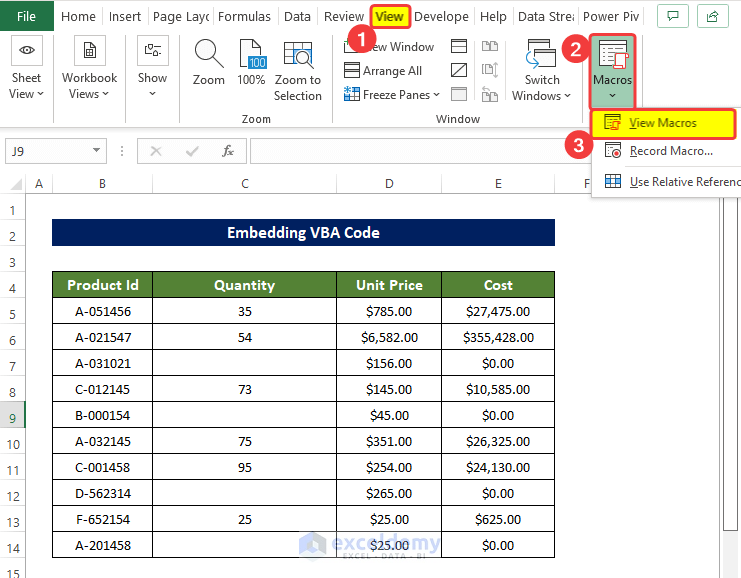Switch to the Review tab

(x=344, y=17)
